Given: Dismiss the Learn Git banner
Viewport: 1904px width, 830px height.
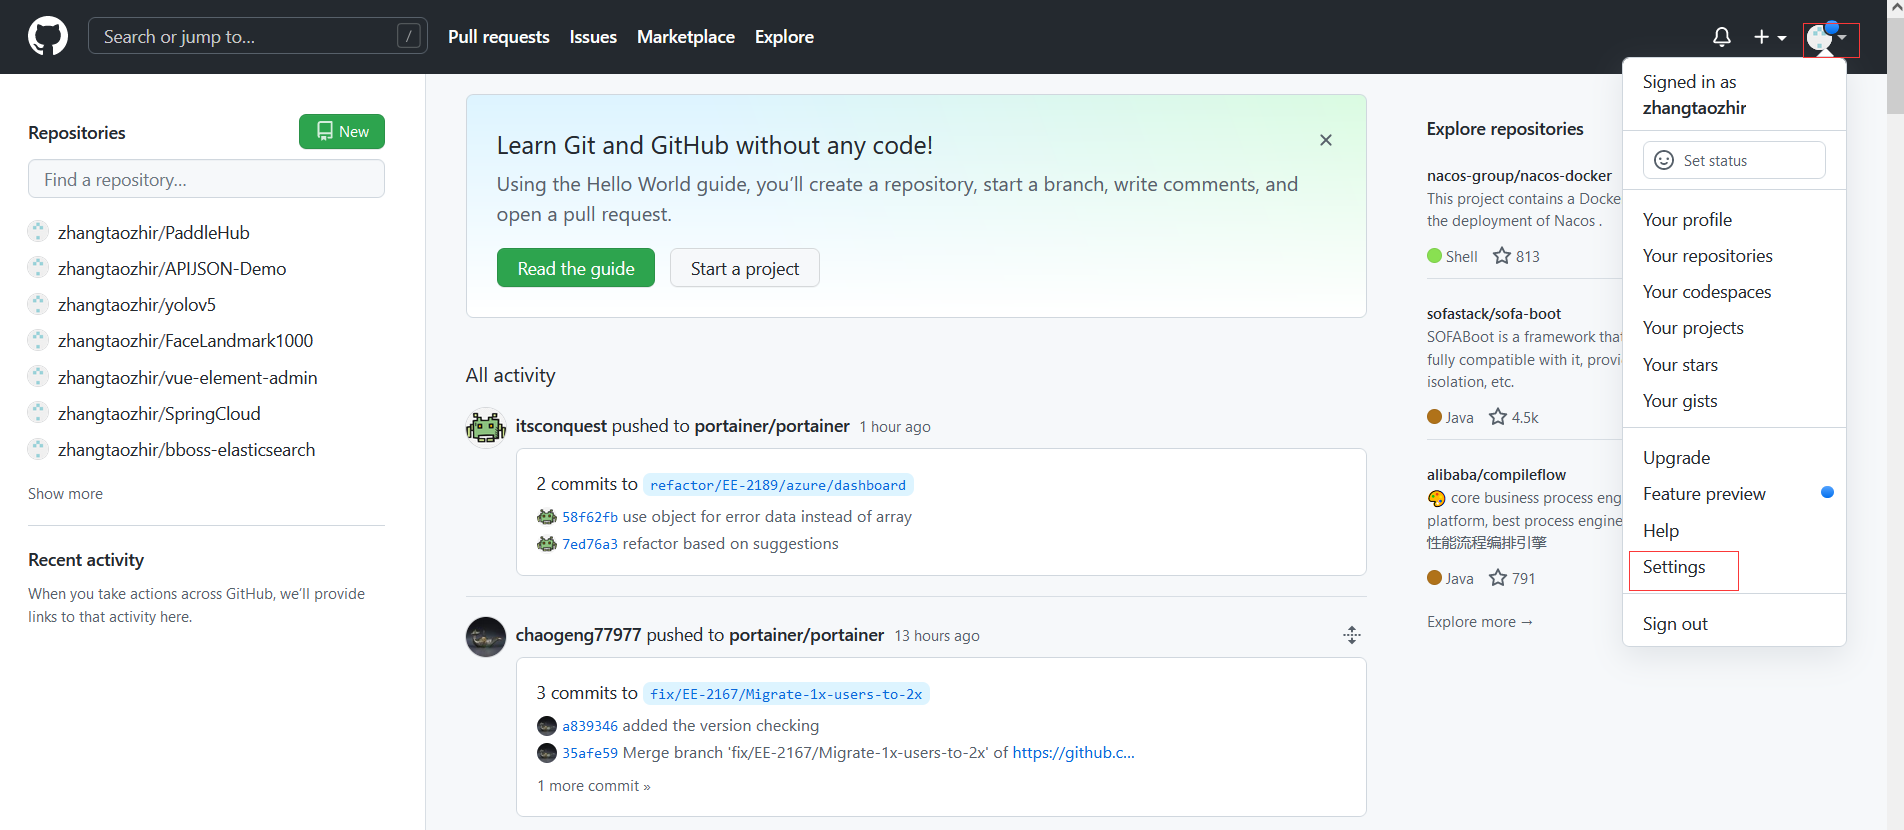Looking at the screenshot, I should [x=1325, y=140].
